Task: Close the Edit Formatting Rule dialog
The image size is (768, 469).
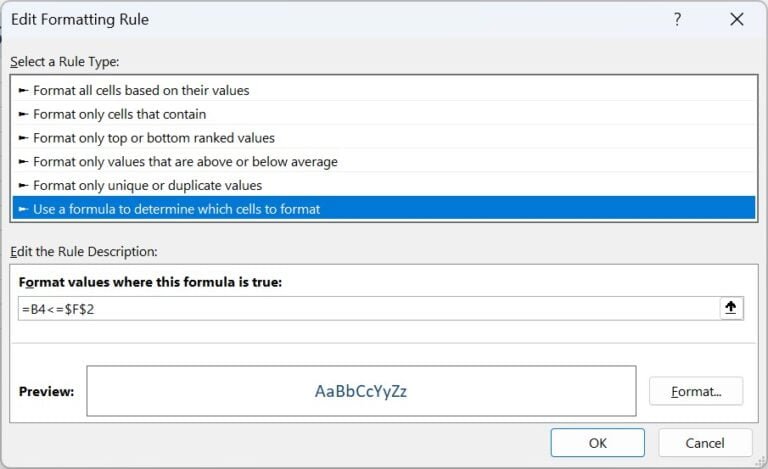Action: (737, 19)
